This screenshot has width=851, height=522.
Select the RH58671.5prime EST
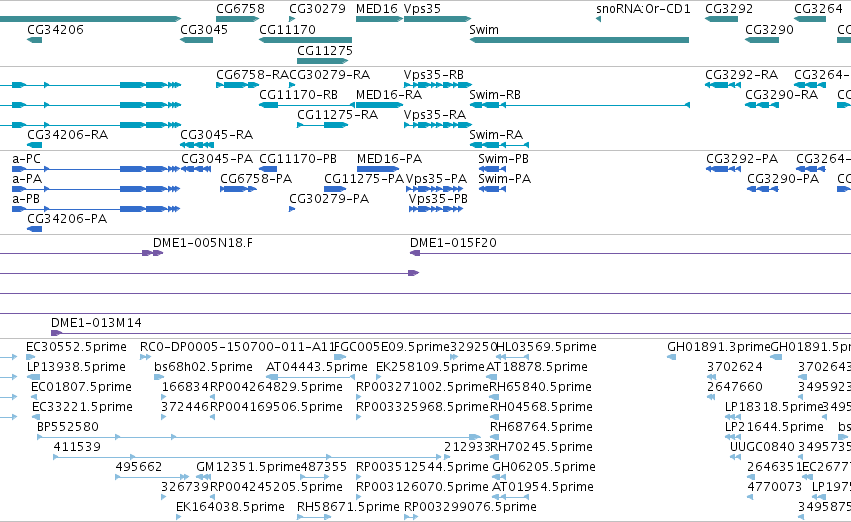click(314, 517)
